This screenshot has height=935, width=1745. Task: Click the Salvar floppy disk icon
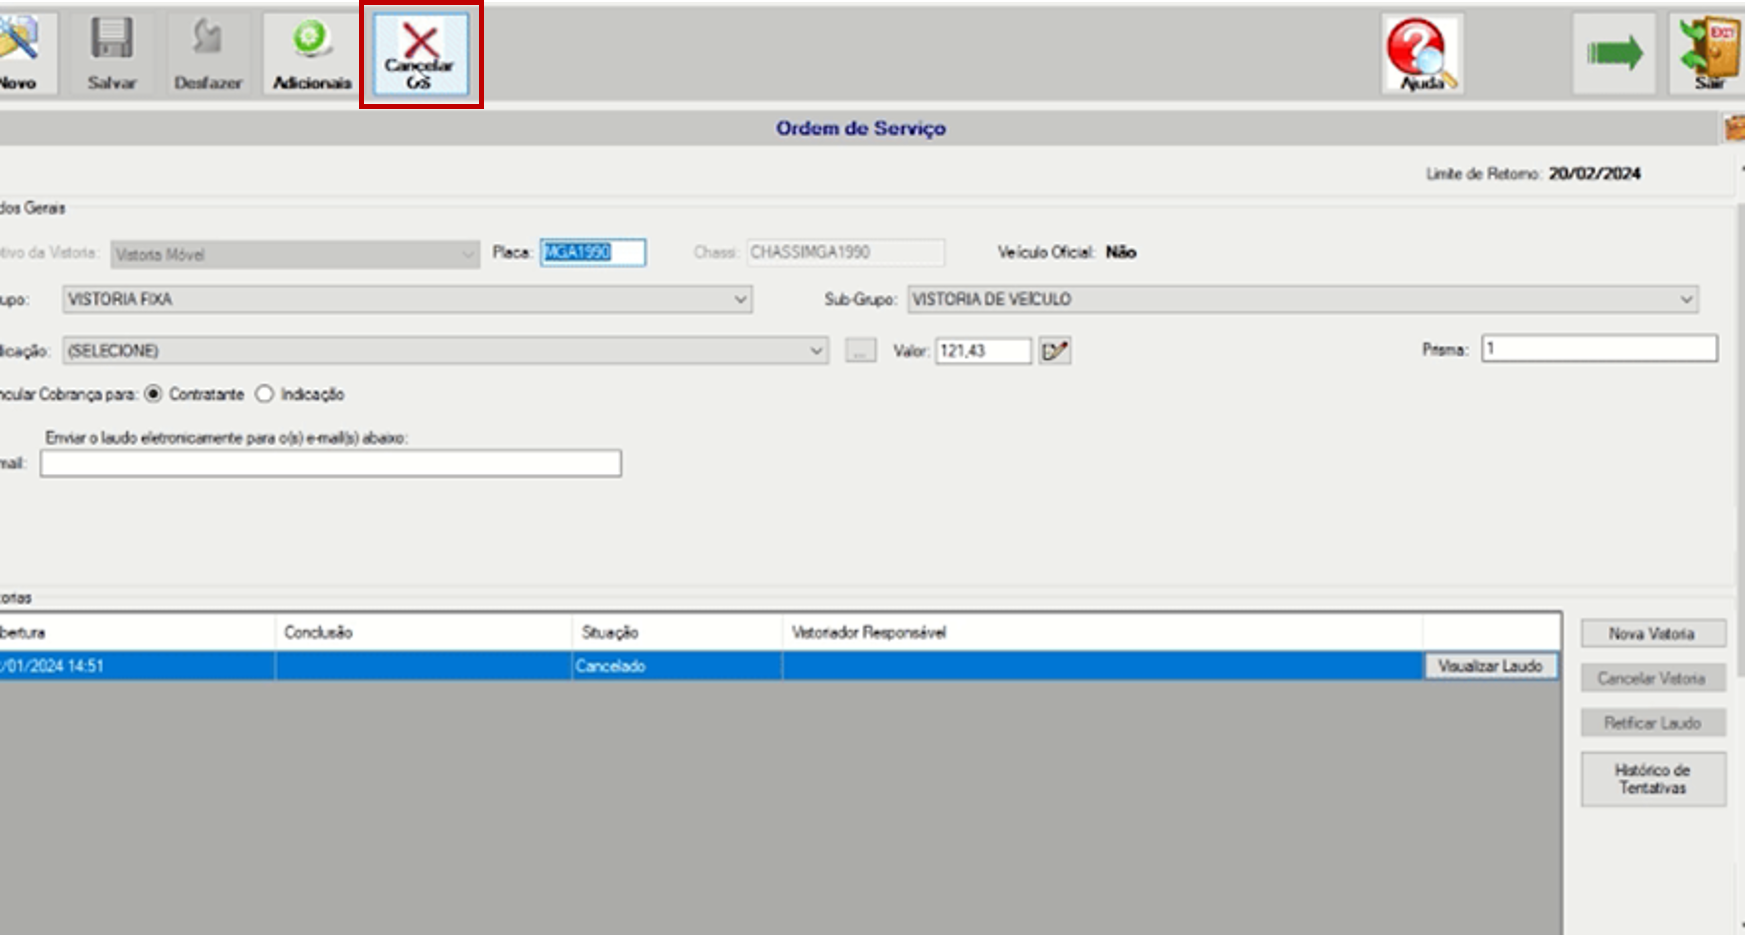point(112,40)
